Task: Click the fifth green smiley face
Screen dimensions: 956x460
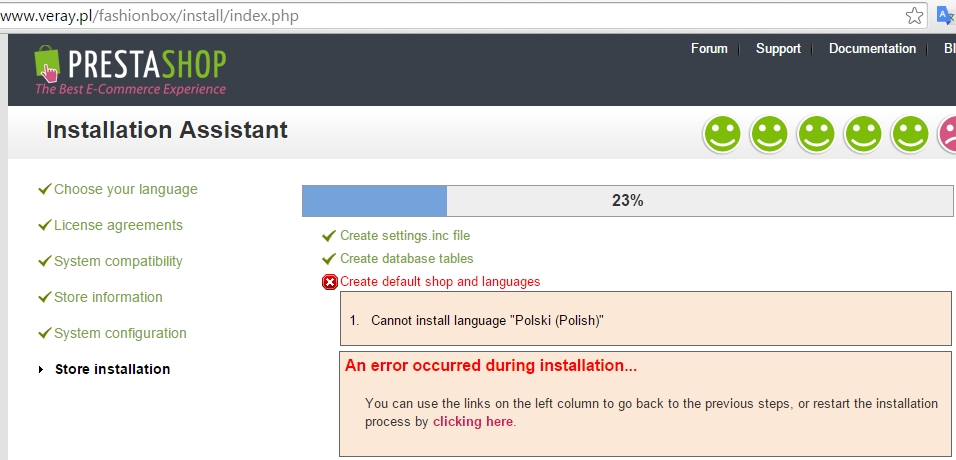Action: click(x=910, y=134)
